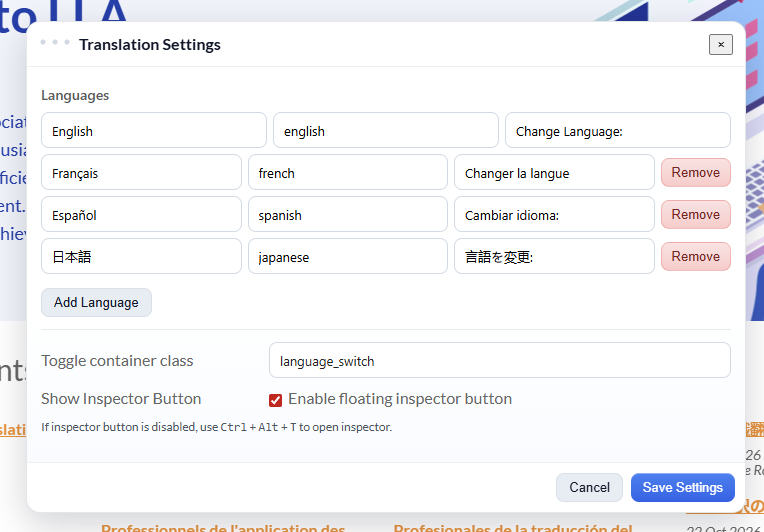
Task: Click the japanese code input field
Action: (347, 257)
